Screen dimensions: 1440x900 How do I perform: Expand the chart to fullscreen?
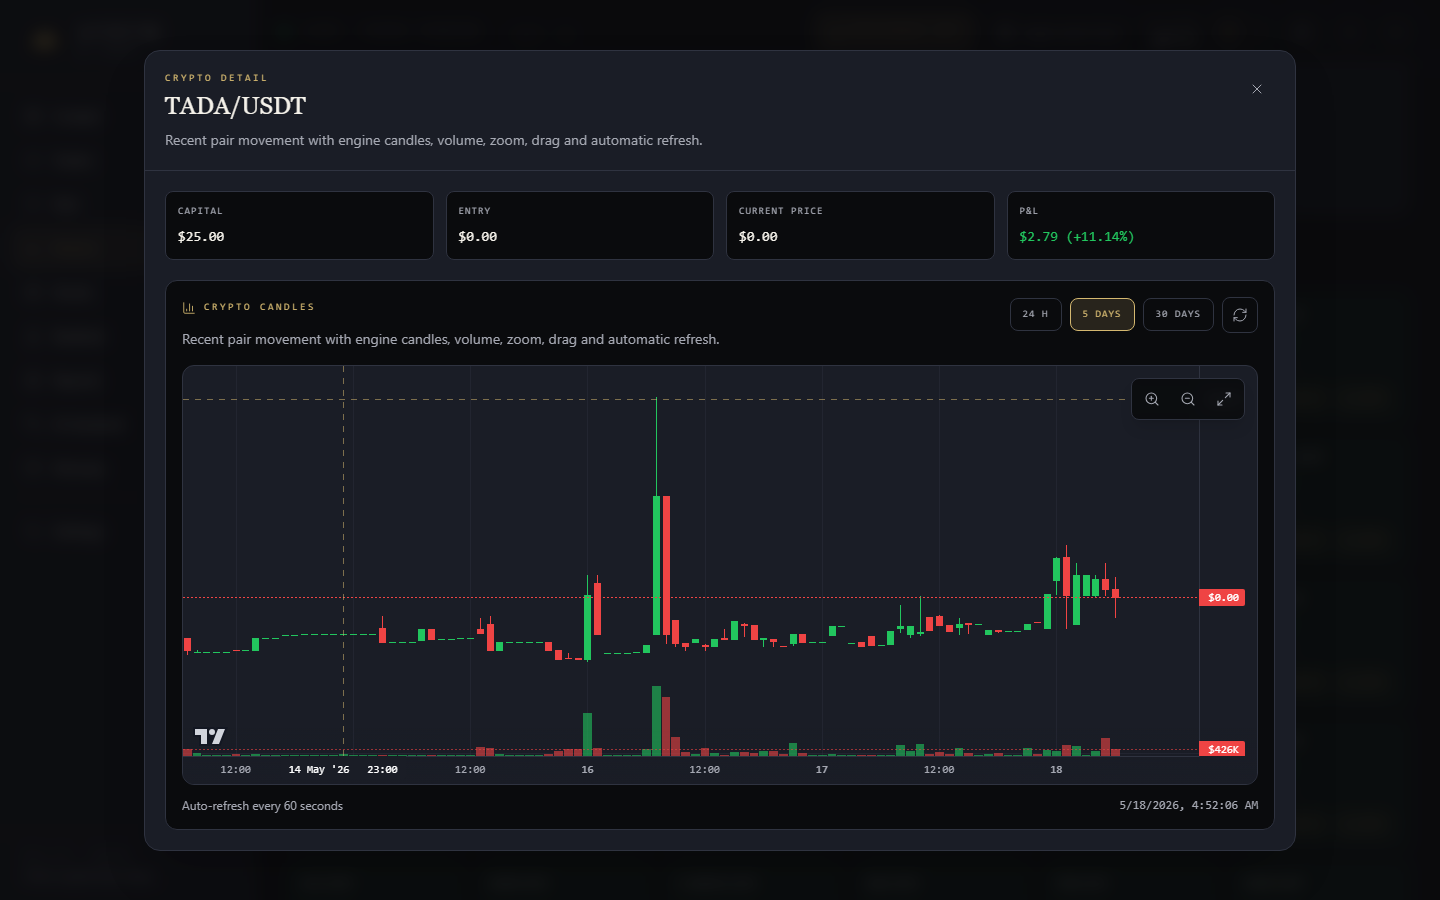[x=1224, y=399]
